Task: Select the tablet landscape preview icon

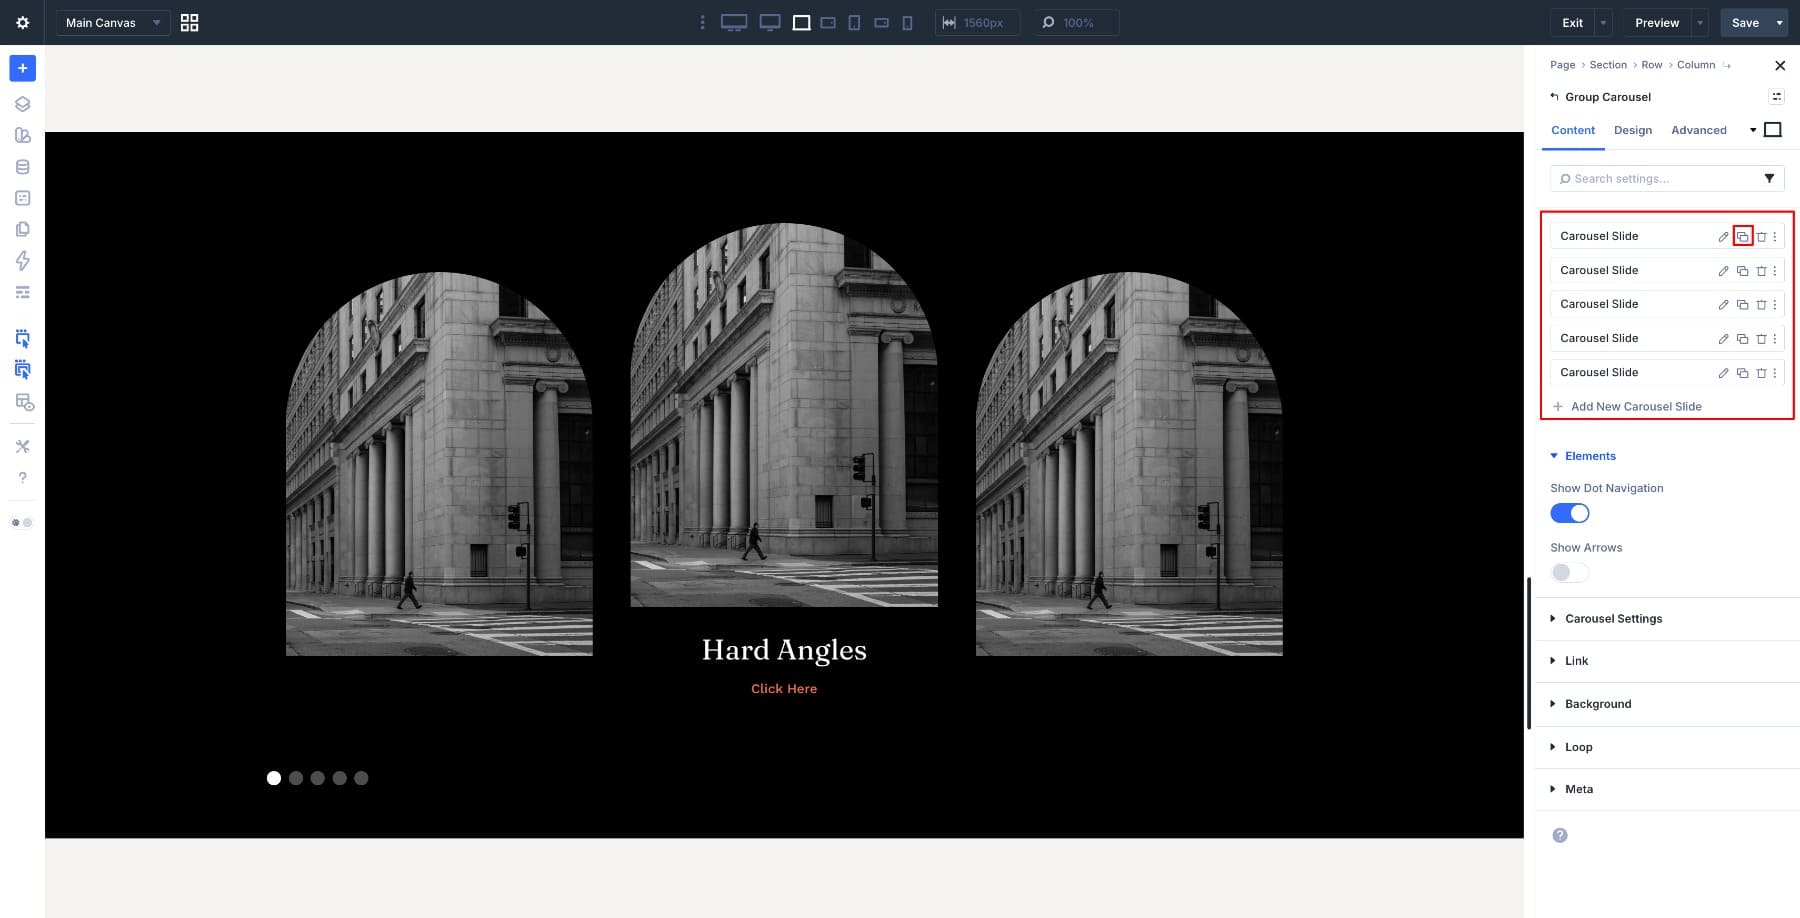Action: tap(827, 22)
